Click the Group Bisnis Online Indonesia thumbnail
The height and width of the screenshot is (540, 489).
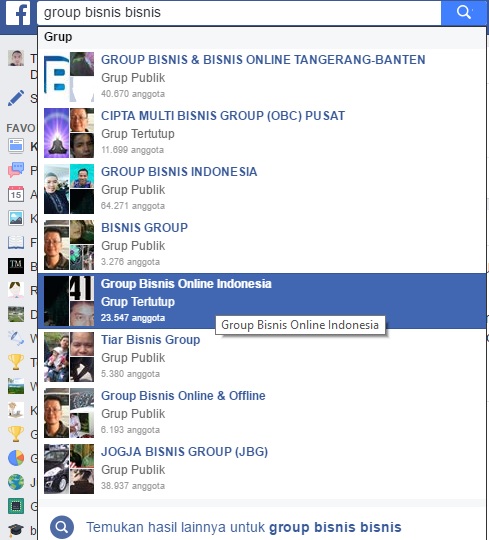(69, 301)
